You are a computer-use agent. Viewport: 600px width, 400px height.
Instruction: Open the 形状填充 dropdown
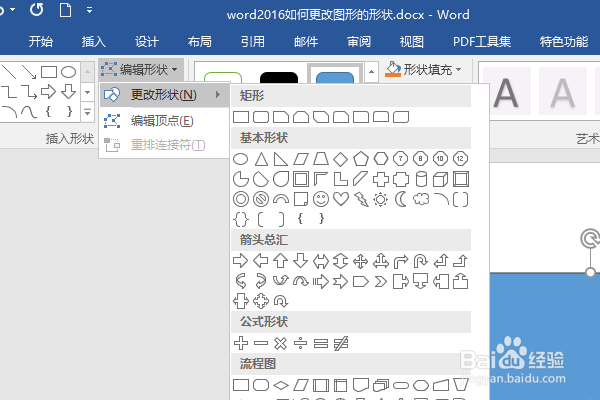click(422, 70)
